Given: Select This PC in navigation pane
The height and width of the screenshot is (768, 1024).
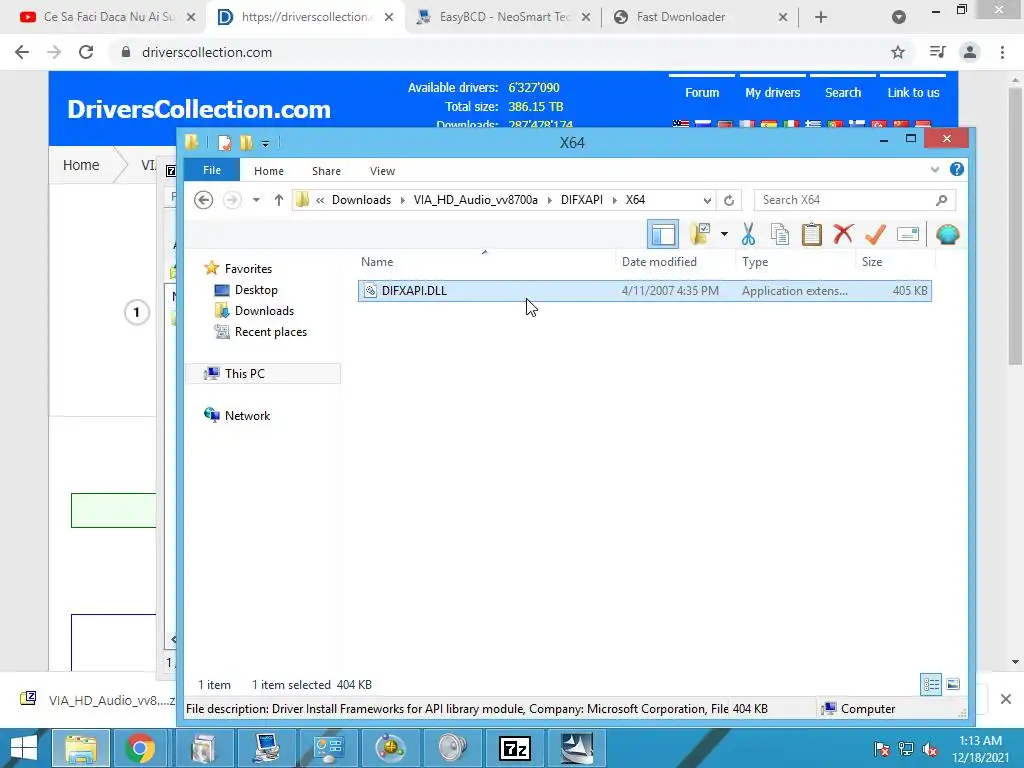Looking at the screenshot, I should (244, 374).
